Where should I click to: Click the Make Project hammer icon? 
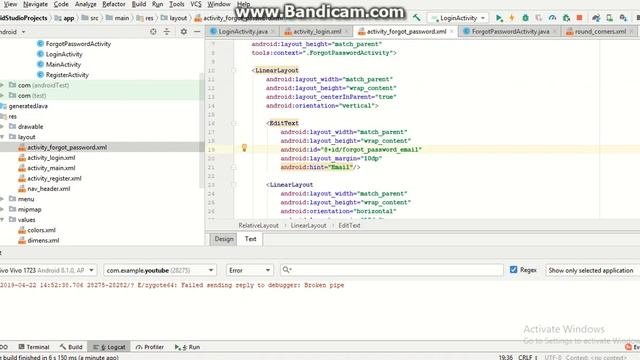[416, 18]
